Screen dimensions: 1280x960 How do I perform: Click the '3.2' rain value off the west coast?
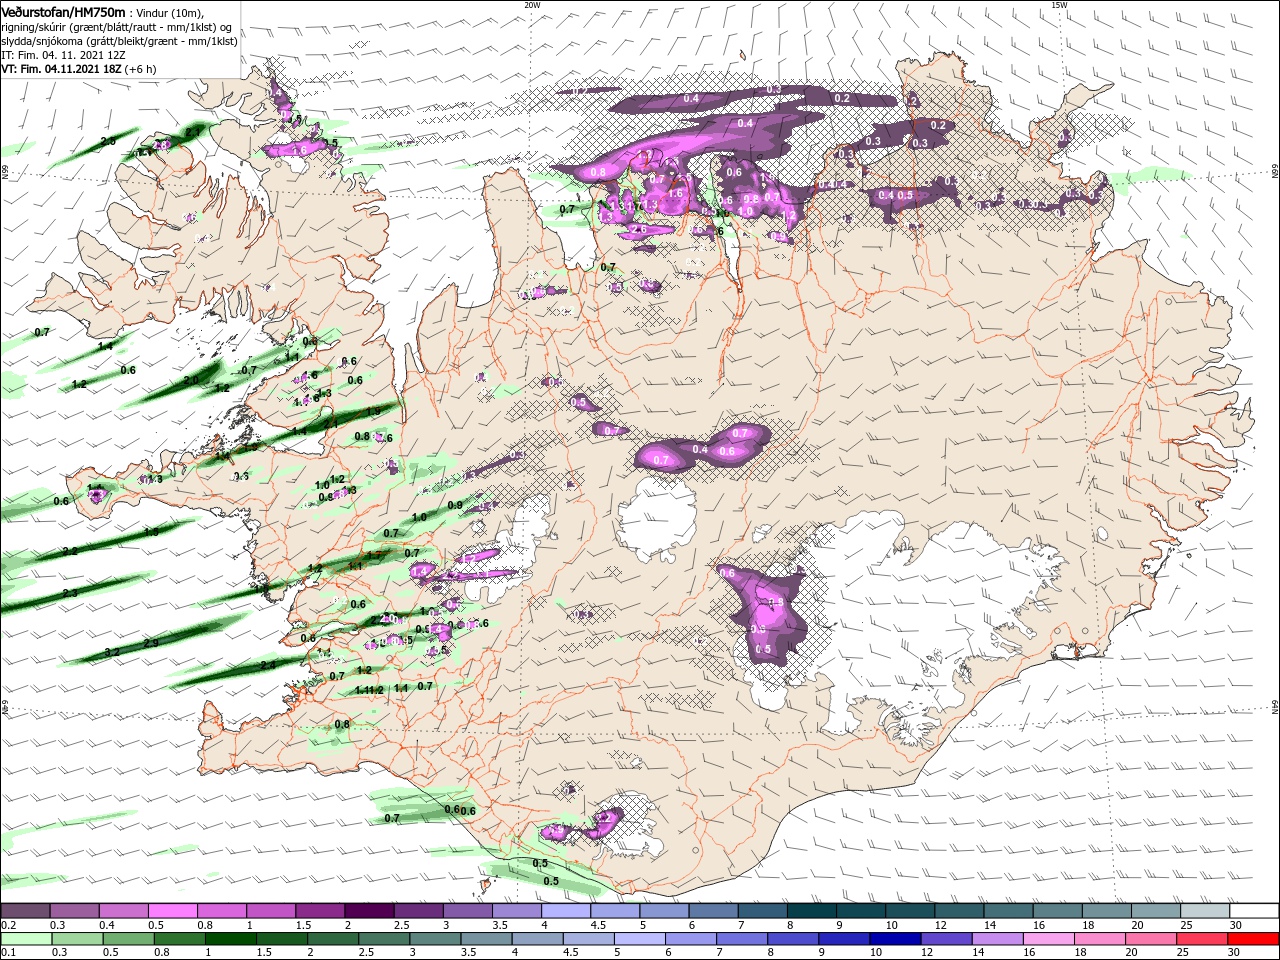[x=112, y=652]
